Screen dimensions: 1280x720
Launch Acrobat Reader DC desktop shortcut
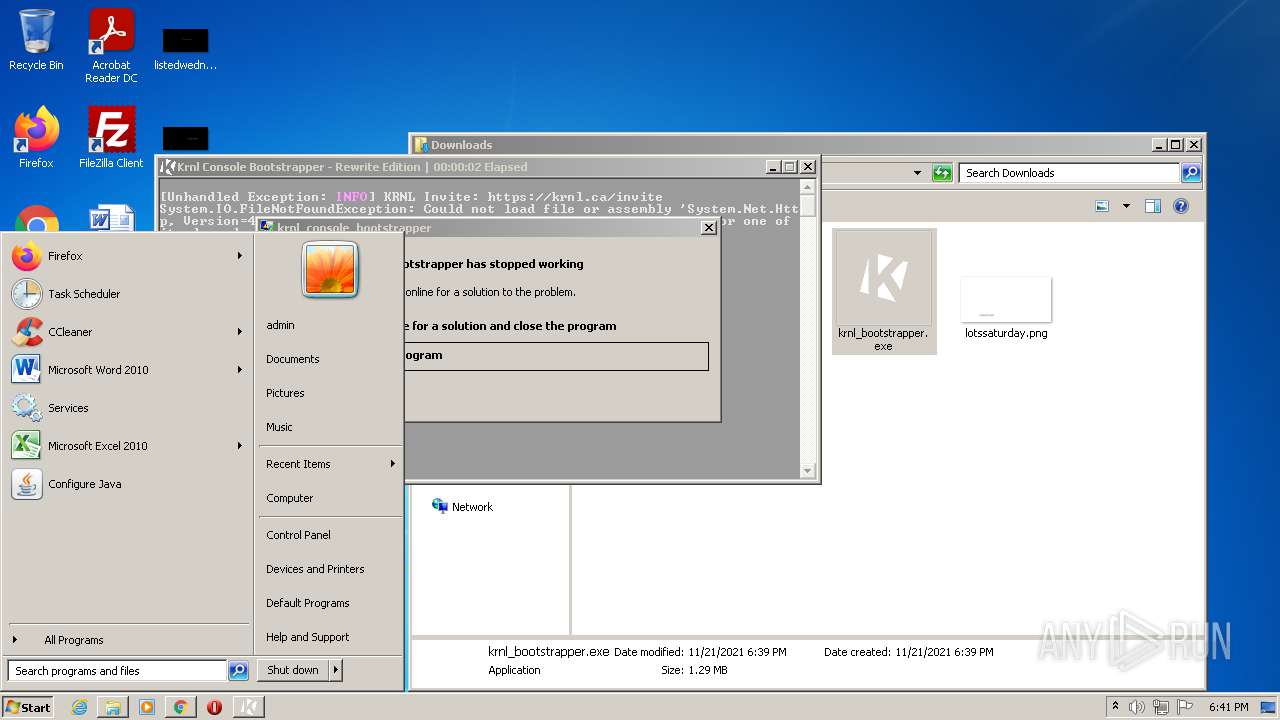111,46
